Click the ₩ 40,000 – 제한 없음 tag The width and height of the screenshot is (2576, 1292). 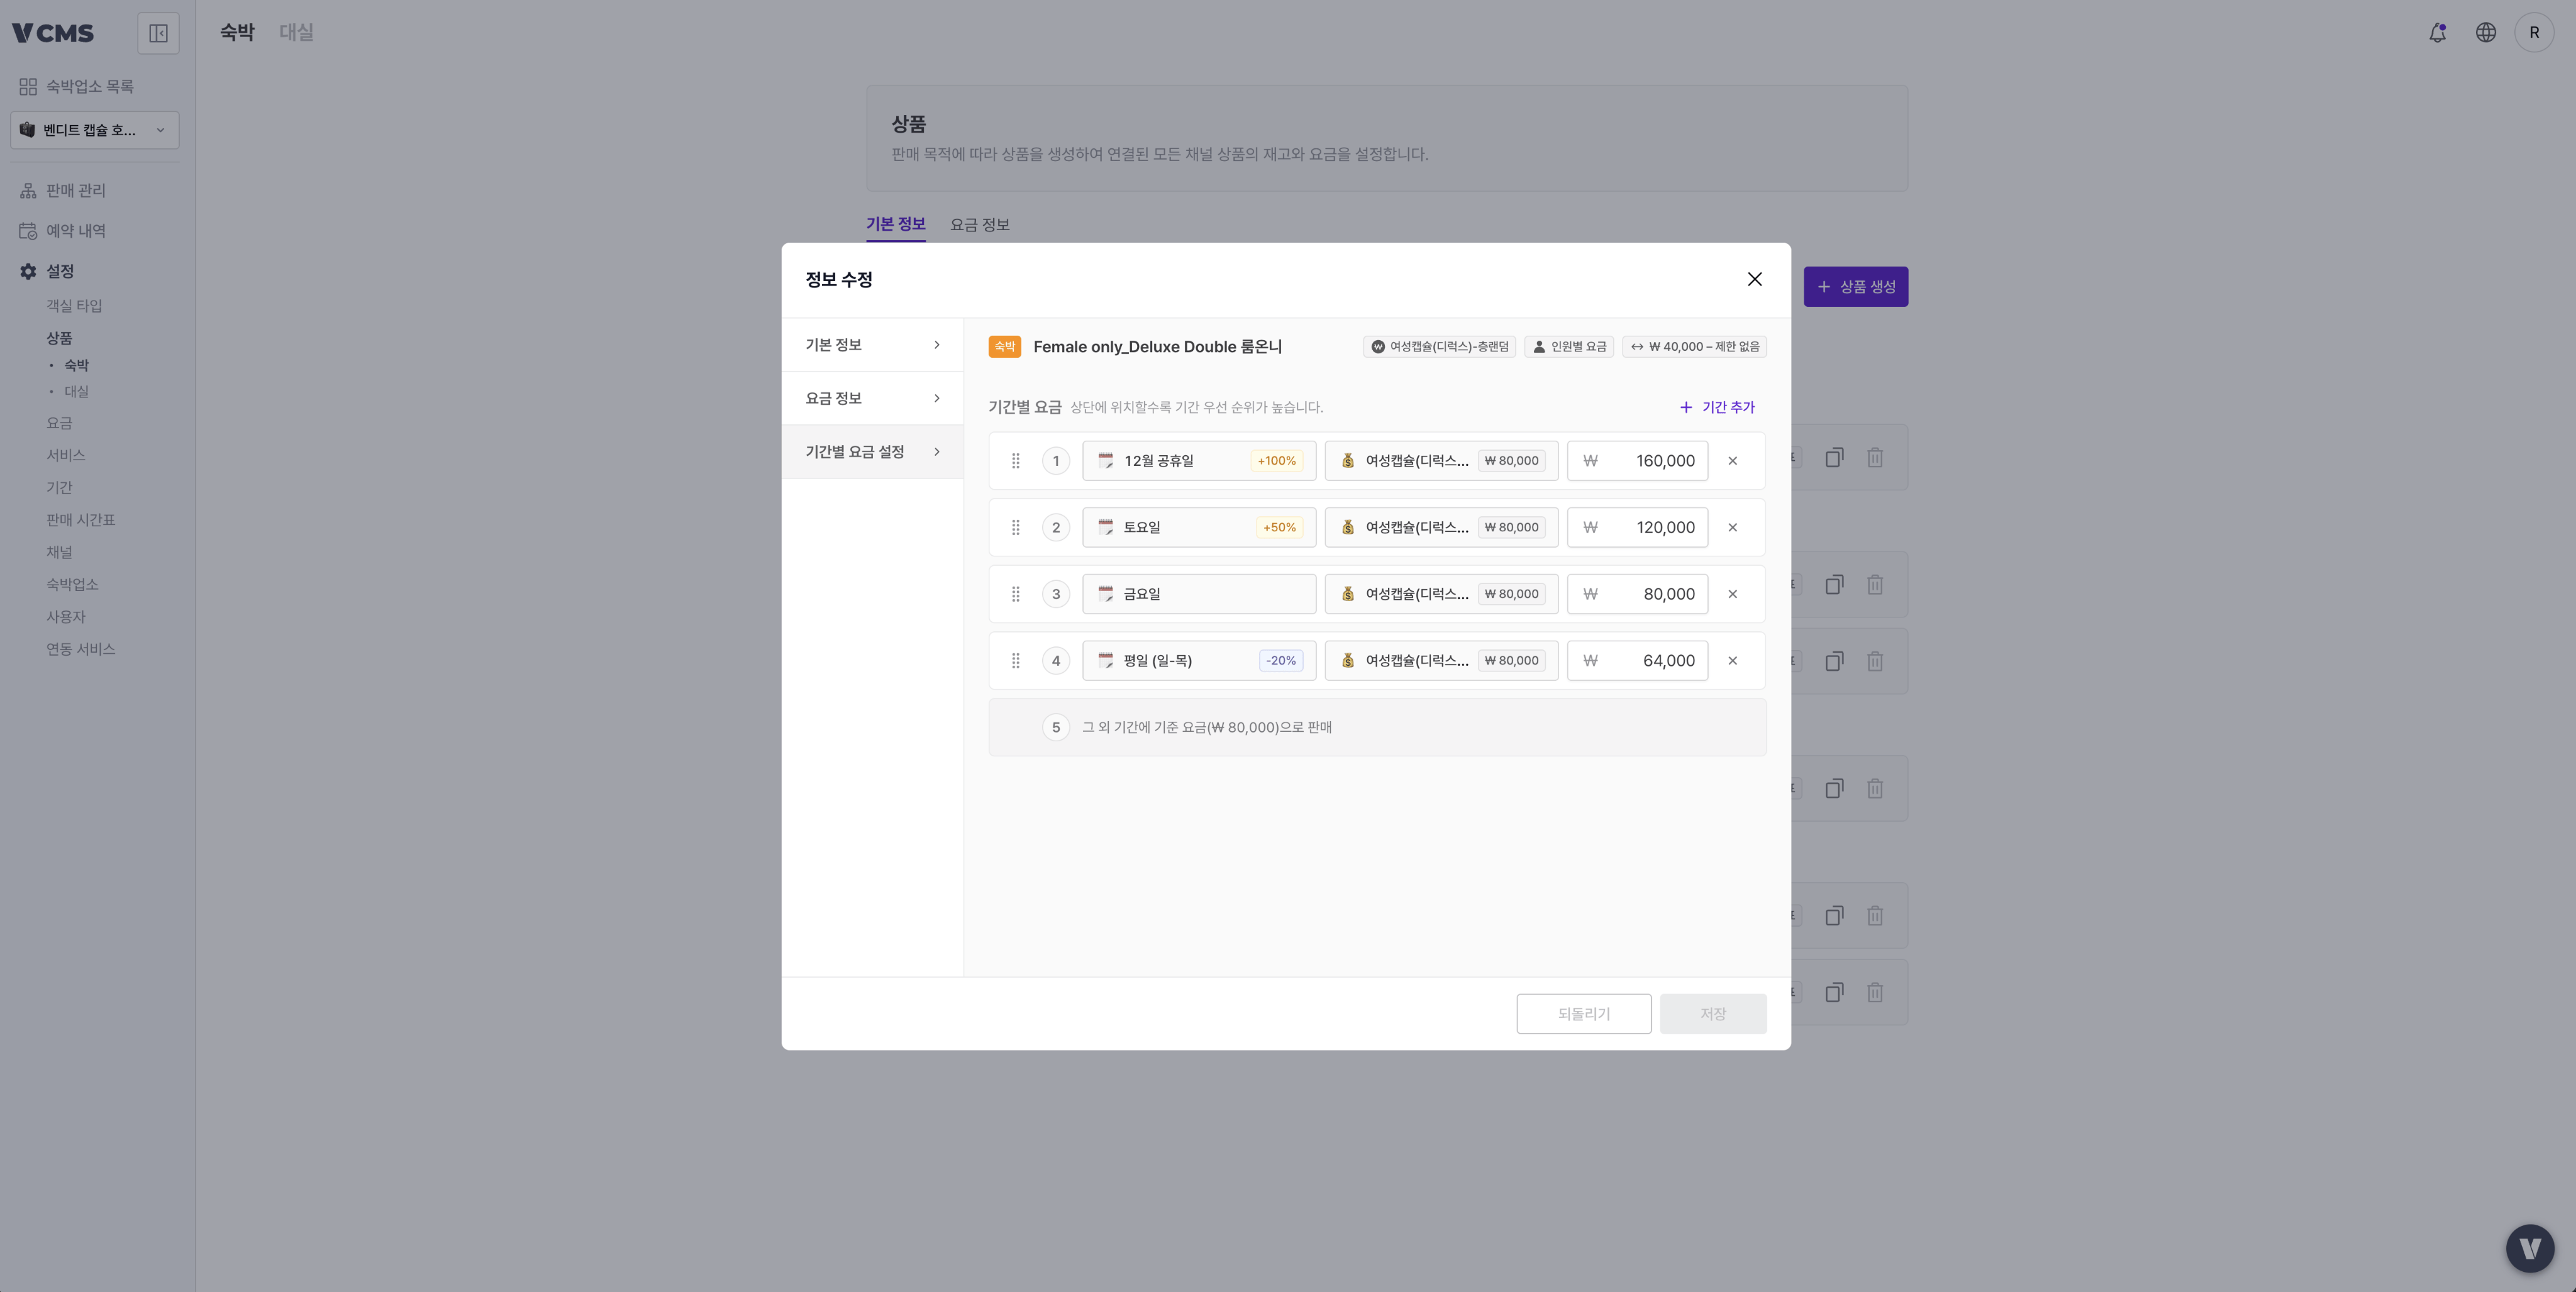[1694, 347]
